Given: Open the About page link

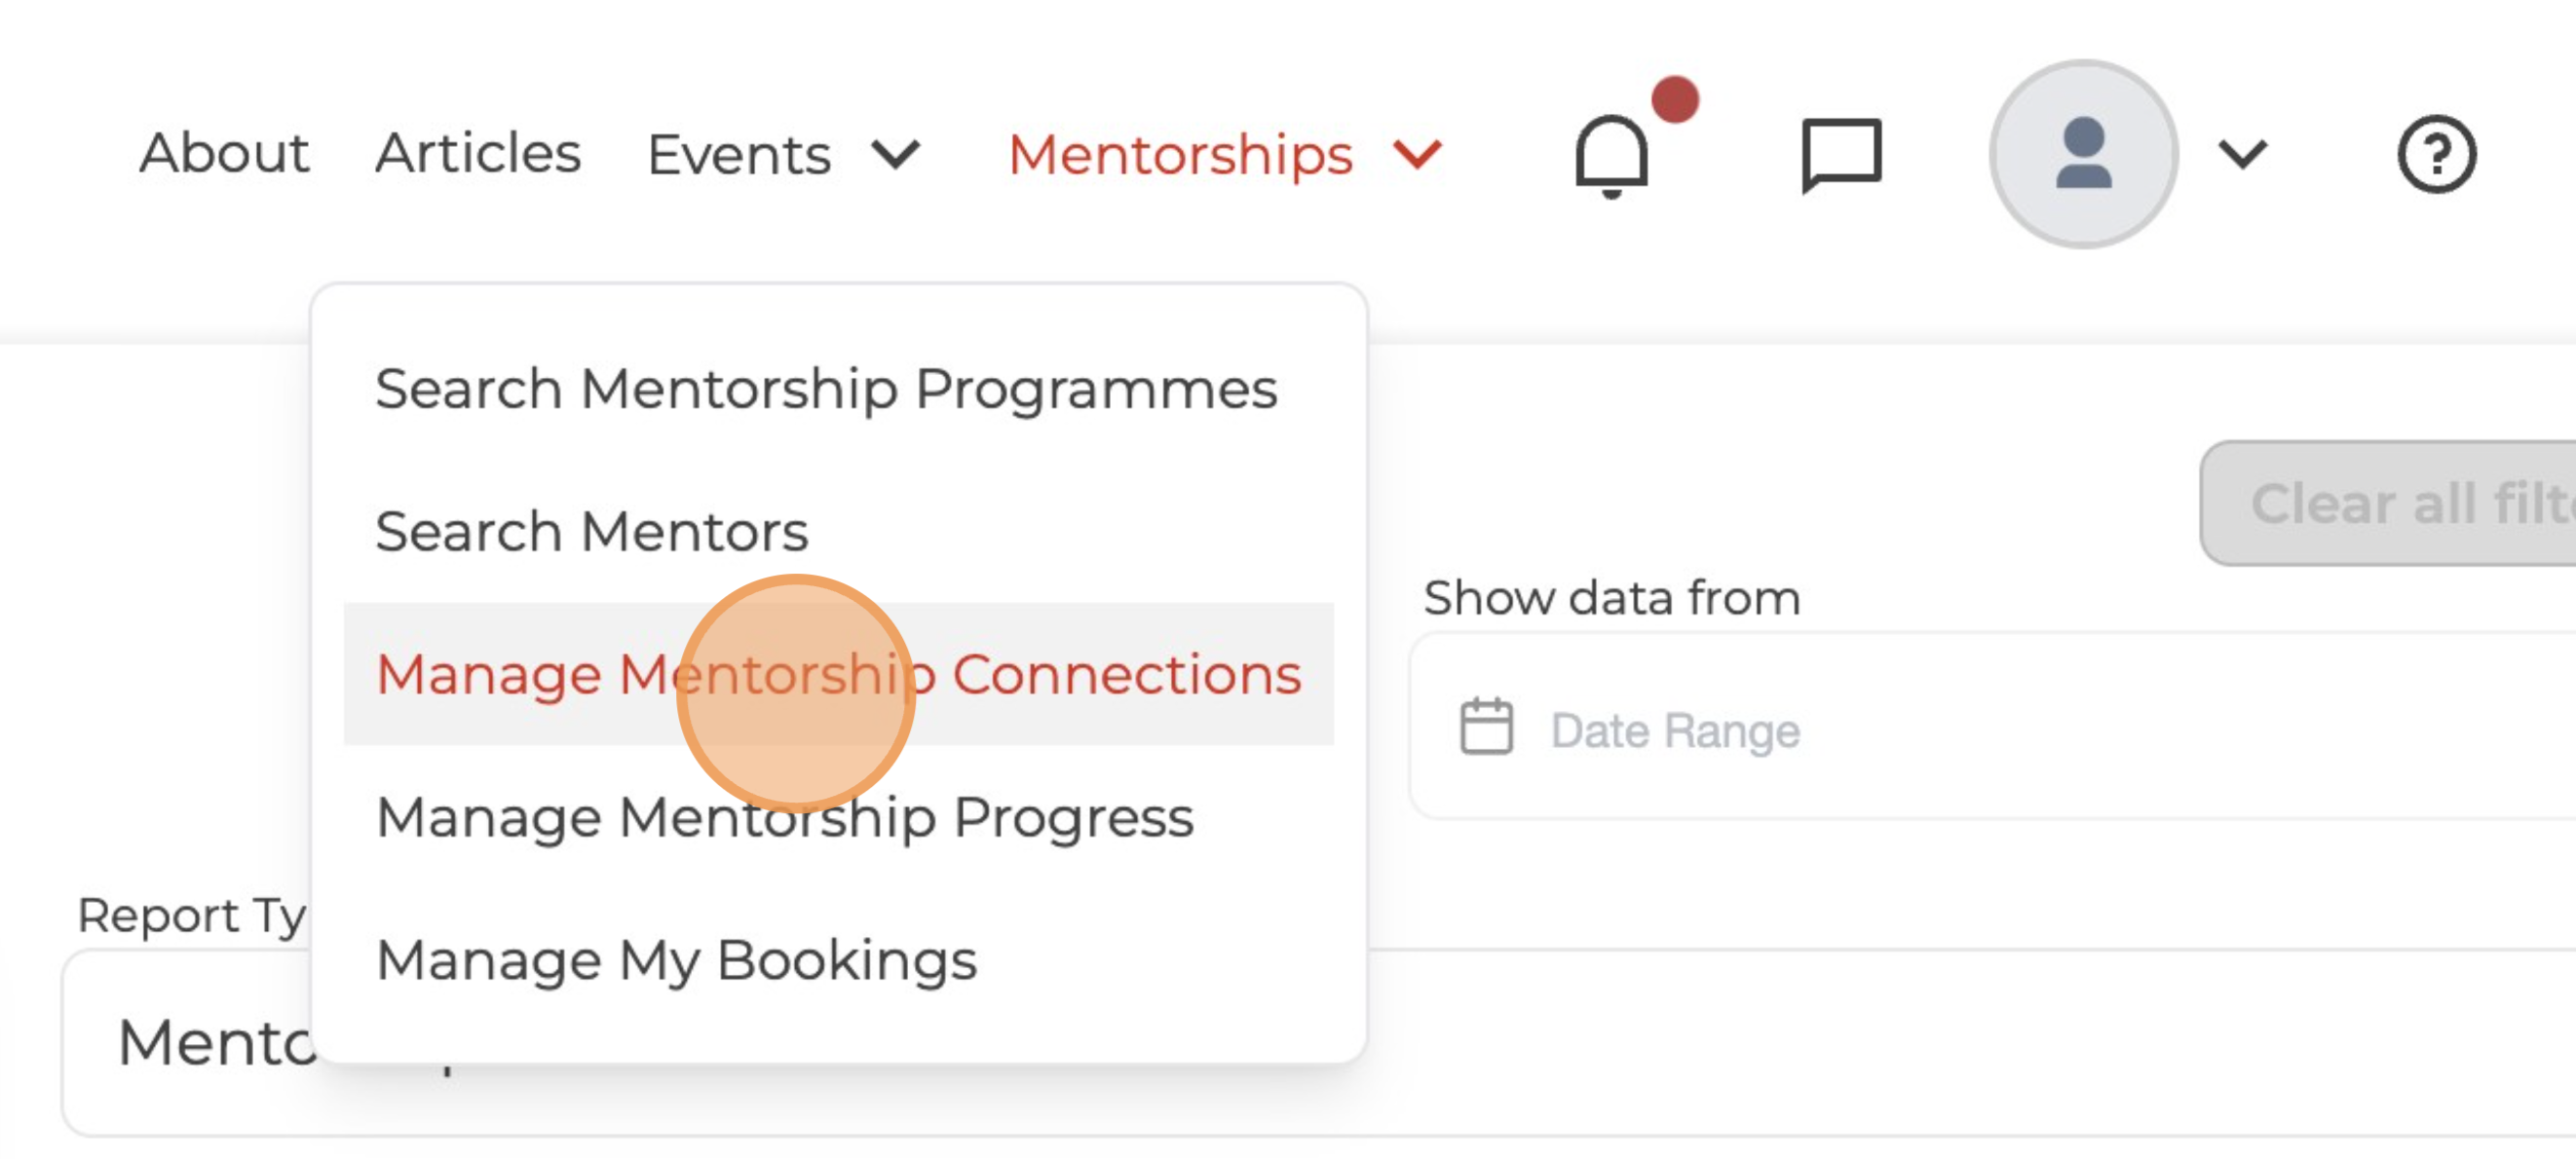Looking at the screenshot, I should (x=224, y=153).
